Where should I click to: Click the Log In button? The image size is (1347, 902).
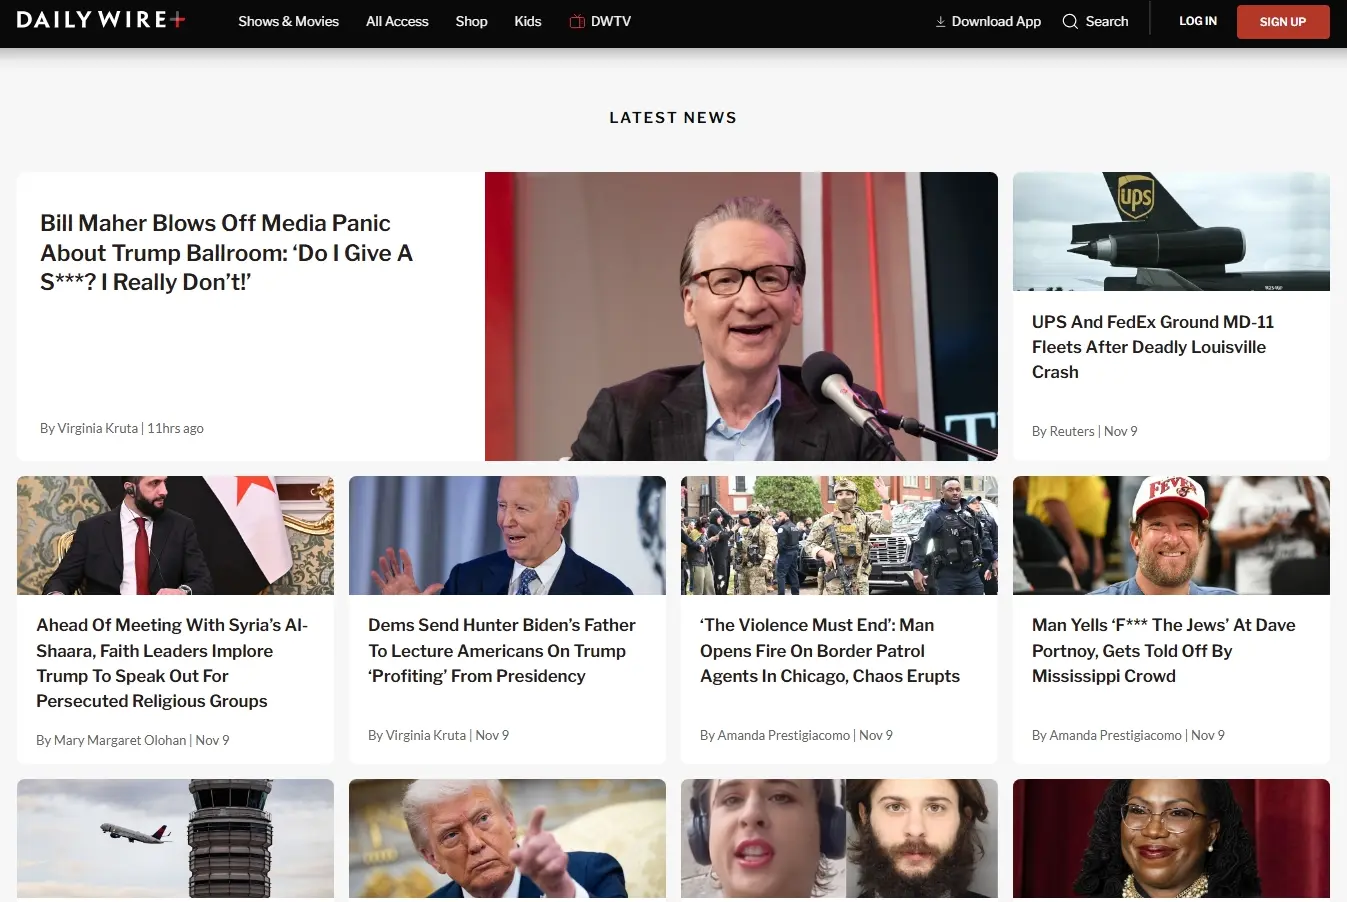point(1197,21)
